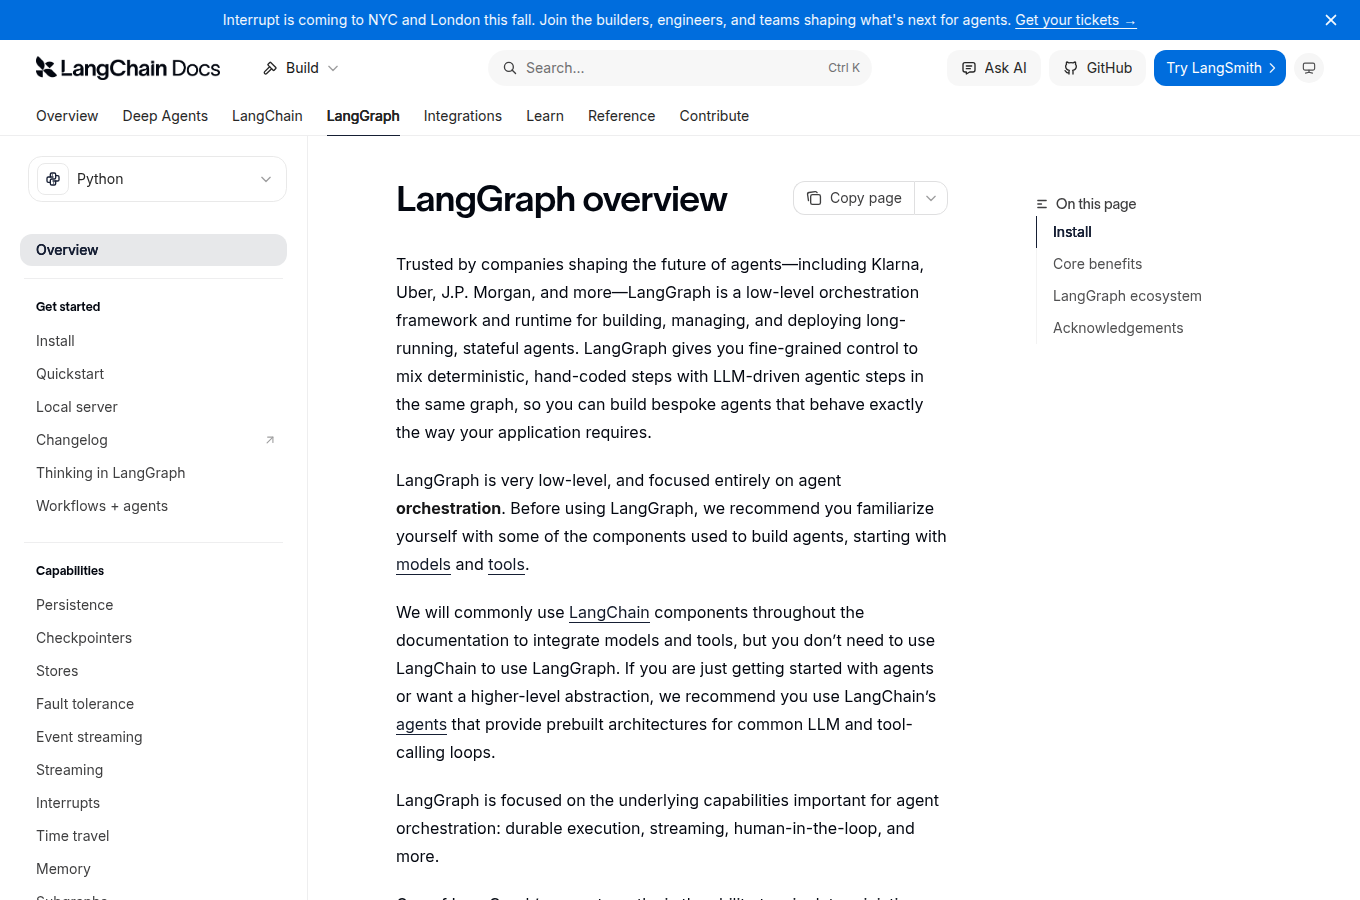
Task: Click the LangGraph overview page title
Action: point(561,199)
